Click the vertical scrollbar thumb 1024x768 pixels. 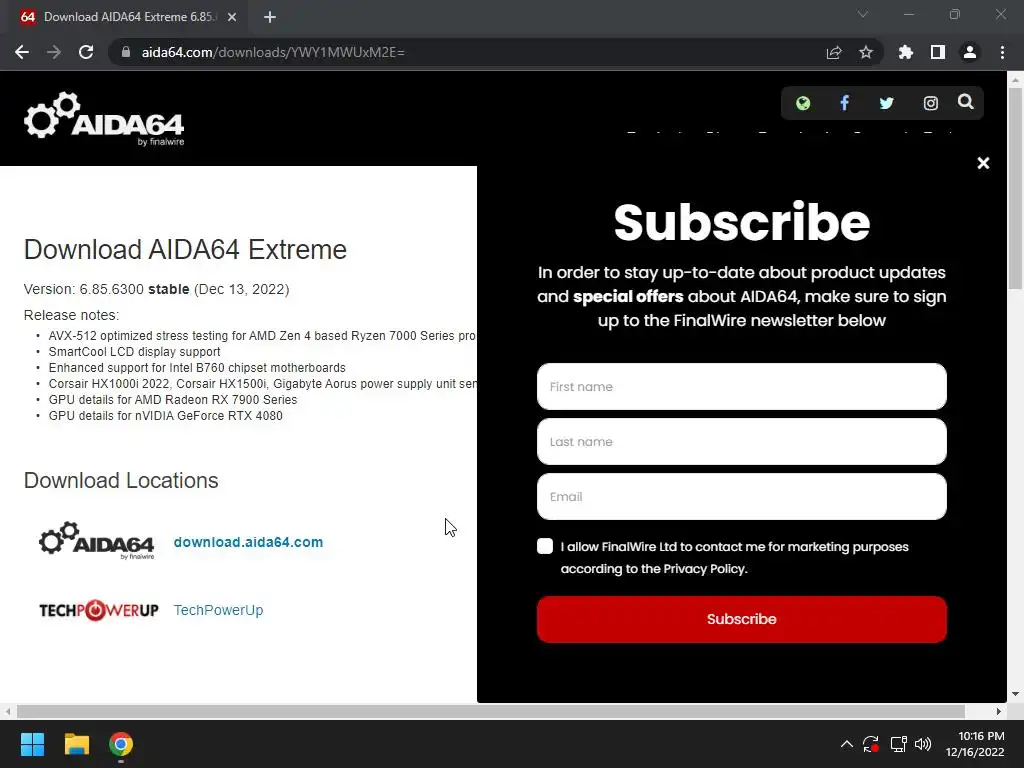[x=1015, y=188]
